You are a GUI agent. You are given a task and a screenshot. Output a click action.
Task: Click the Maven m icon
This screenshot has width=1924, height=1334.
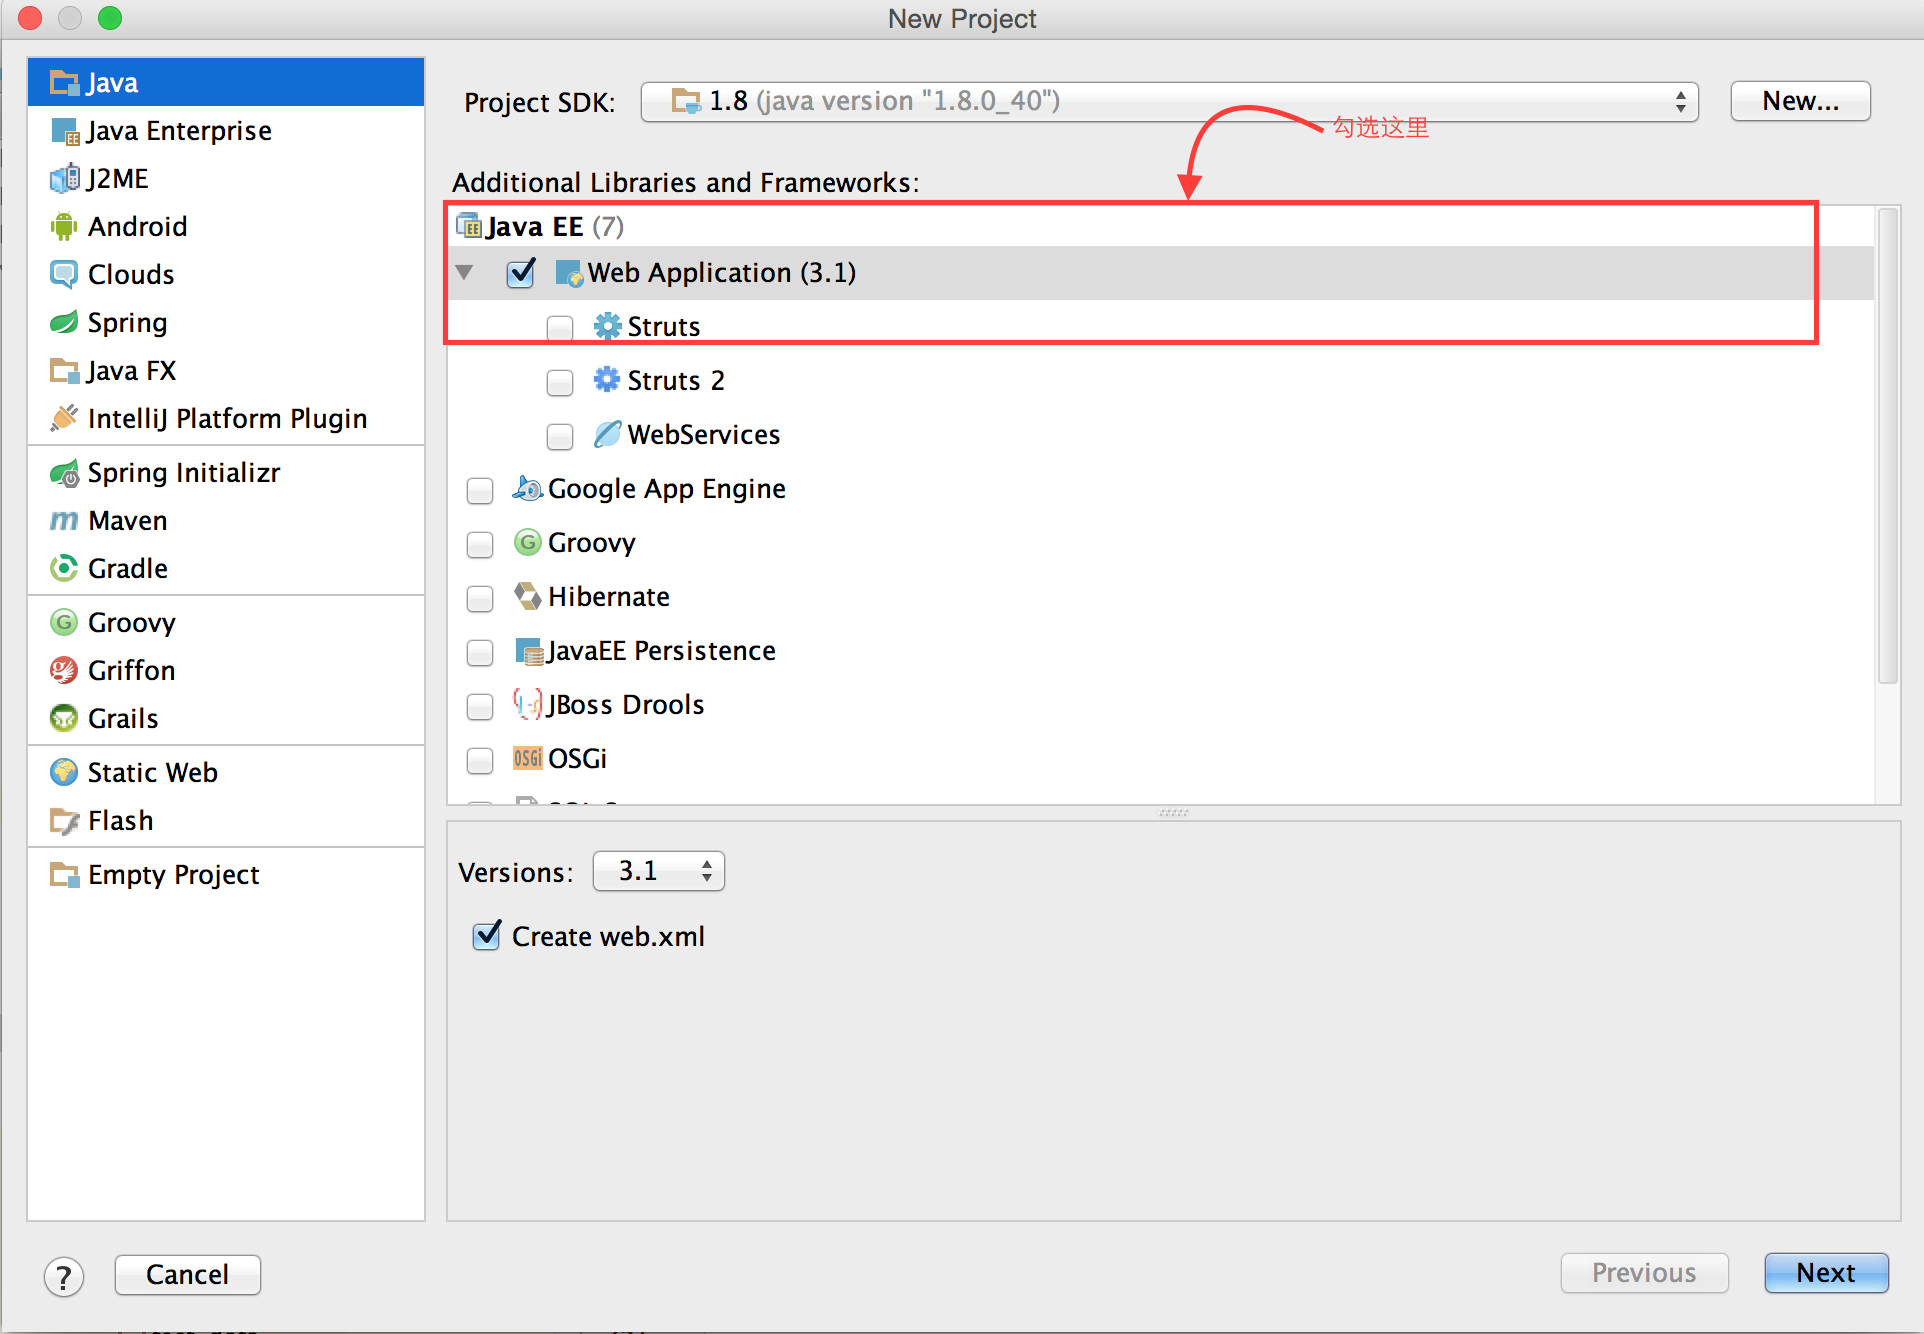click(64, 521)
